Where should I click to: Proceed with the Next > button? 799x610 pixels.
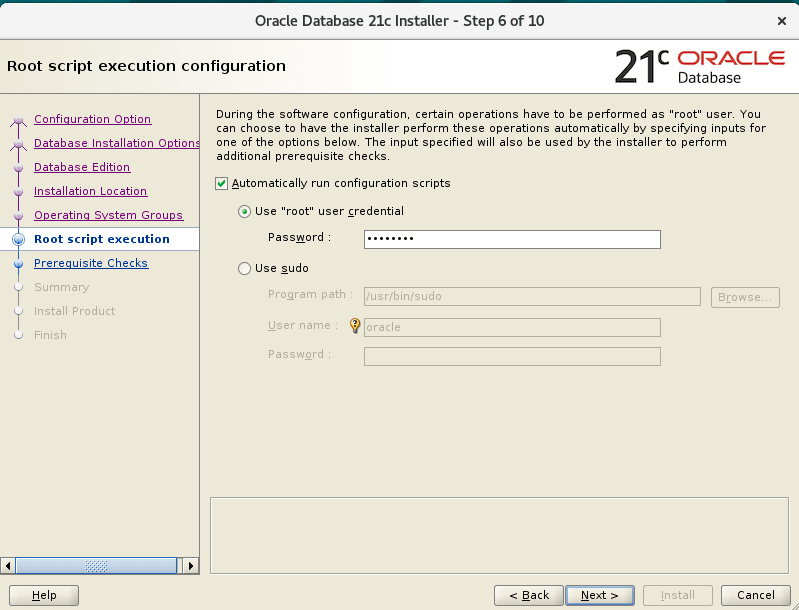point(600,595)
